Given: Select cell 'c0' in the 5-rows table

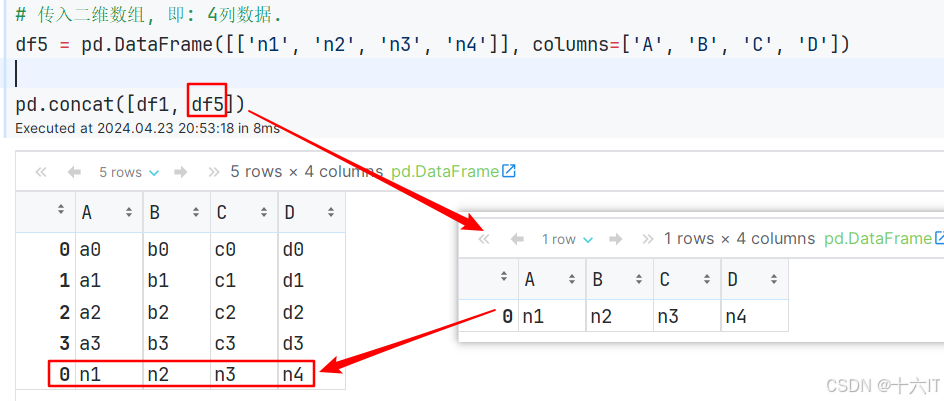Looking at the screenshot, I should [244, 249].
